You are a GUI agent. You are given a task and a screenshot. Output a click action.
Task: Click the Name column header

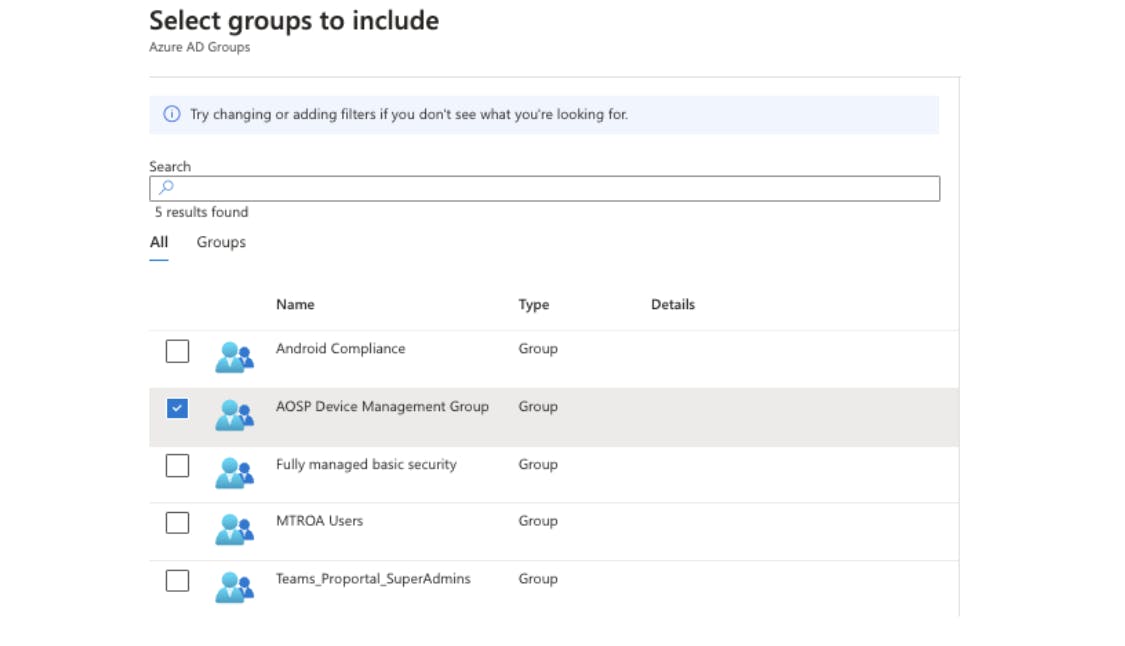(295, 304)
